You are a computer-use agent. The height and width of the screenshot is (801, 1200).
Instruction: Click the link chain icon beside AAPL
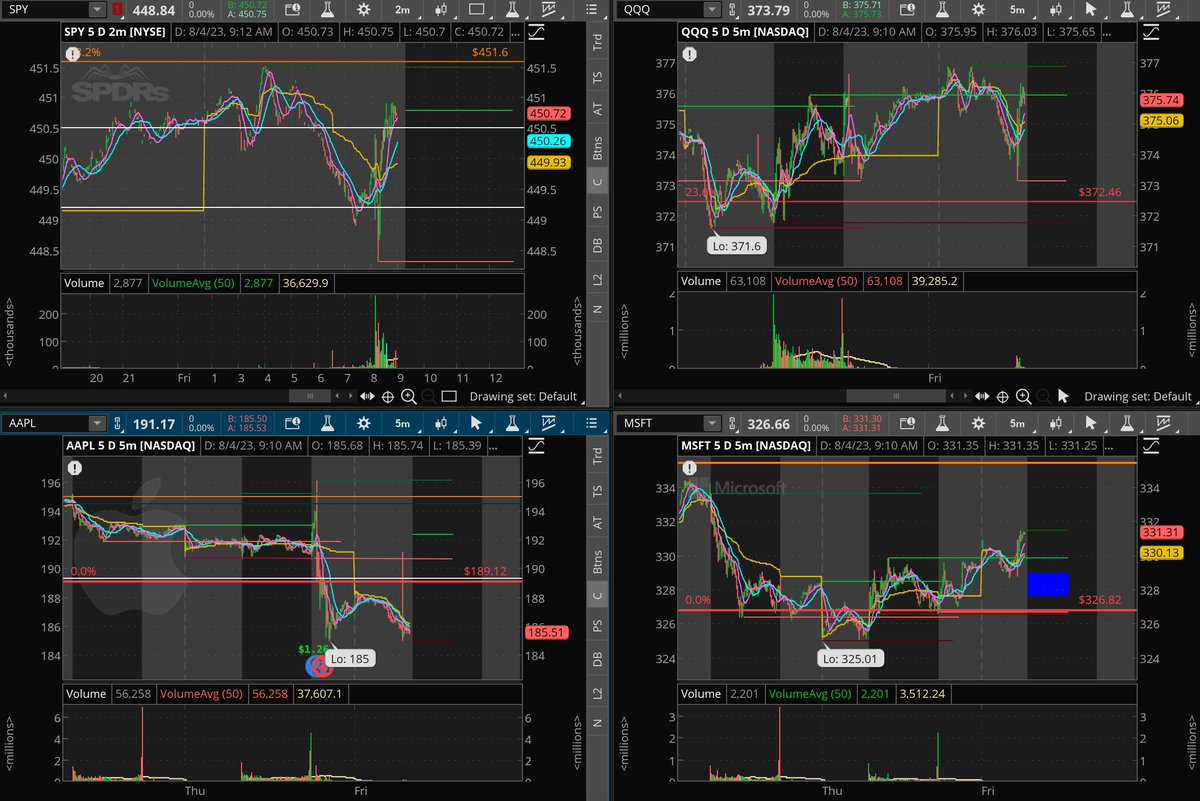[x=119, y=423]
